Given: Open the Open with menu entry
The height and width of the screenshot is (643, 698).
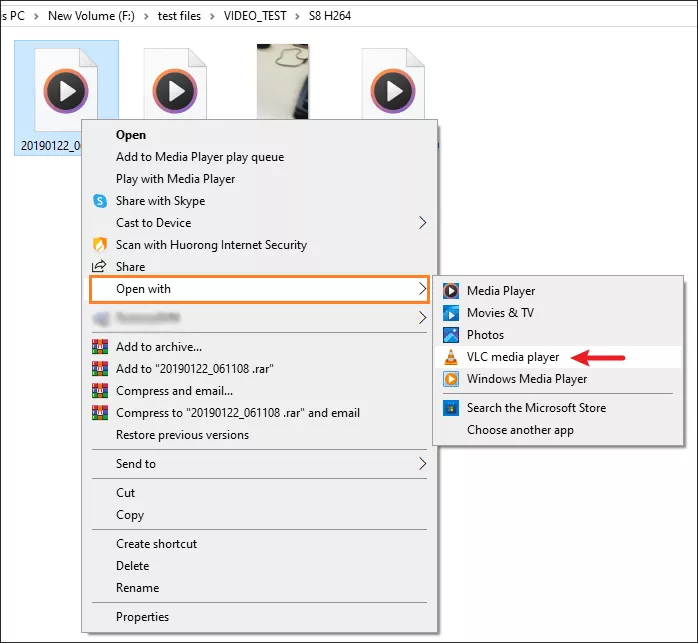Looking at the screenshot, I should pyautogui.click(x=260, y=289).
